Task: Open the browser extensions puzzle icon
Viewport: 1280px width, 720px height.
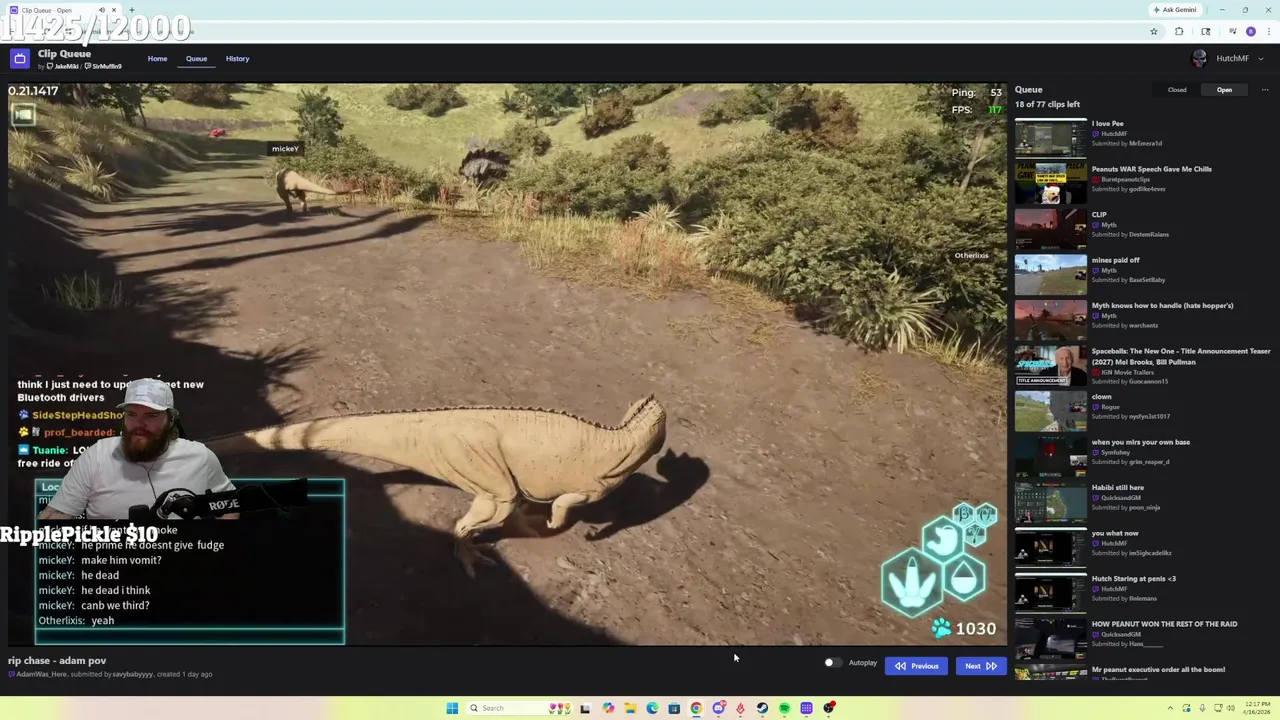Action: pyautogui.click(x=1178, y=32)
